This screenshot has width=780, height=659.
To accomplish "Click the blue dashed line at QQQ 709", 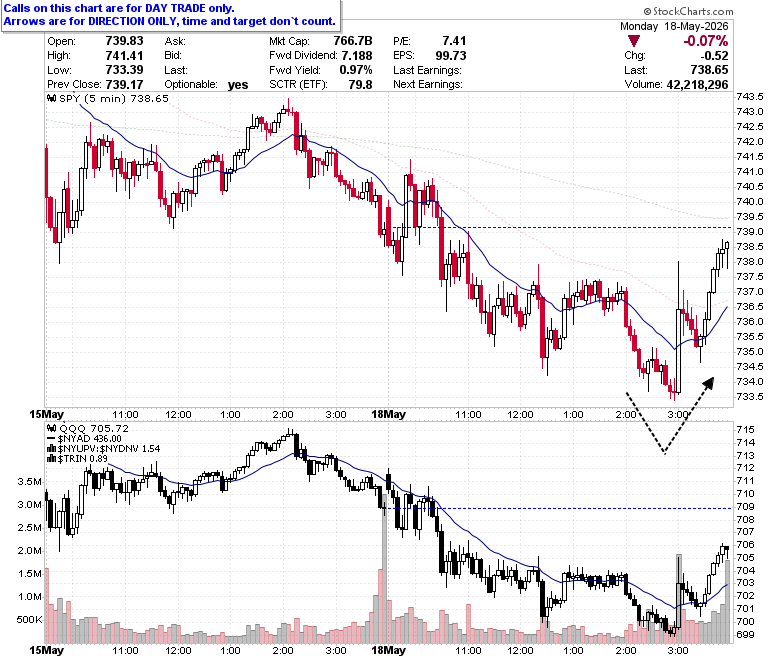I will coord(559,508).
